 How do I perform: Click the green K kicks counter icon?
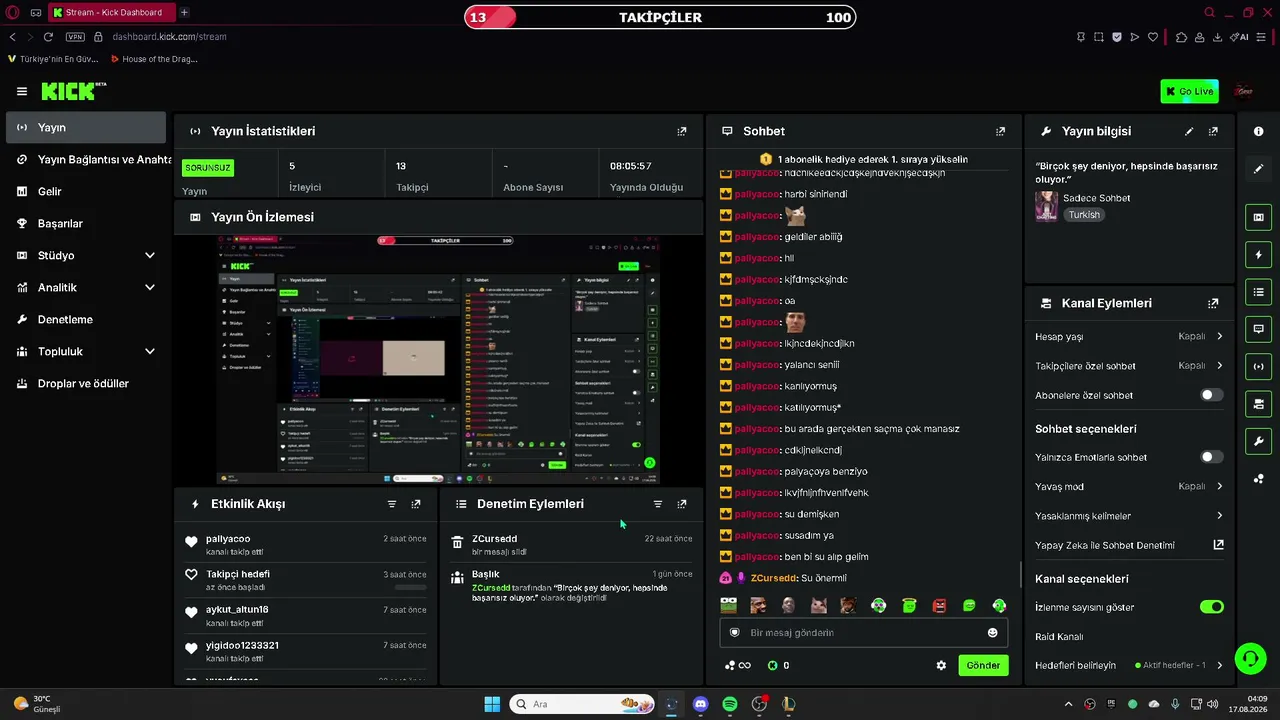tap(772, 665)
